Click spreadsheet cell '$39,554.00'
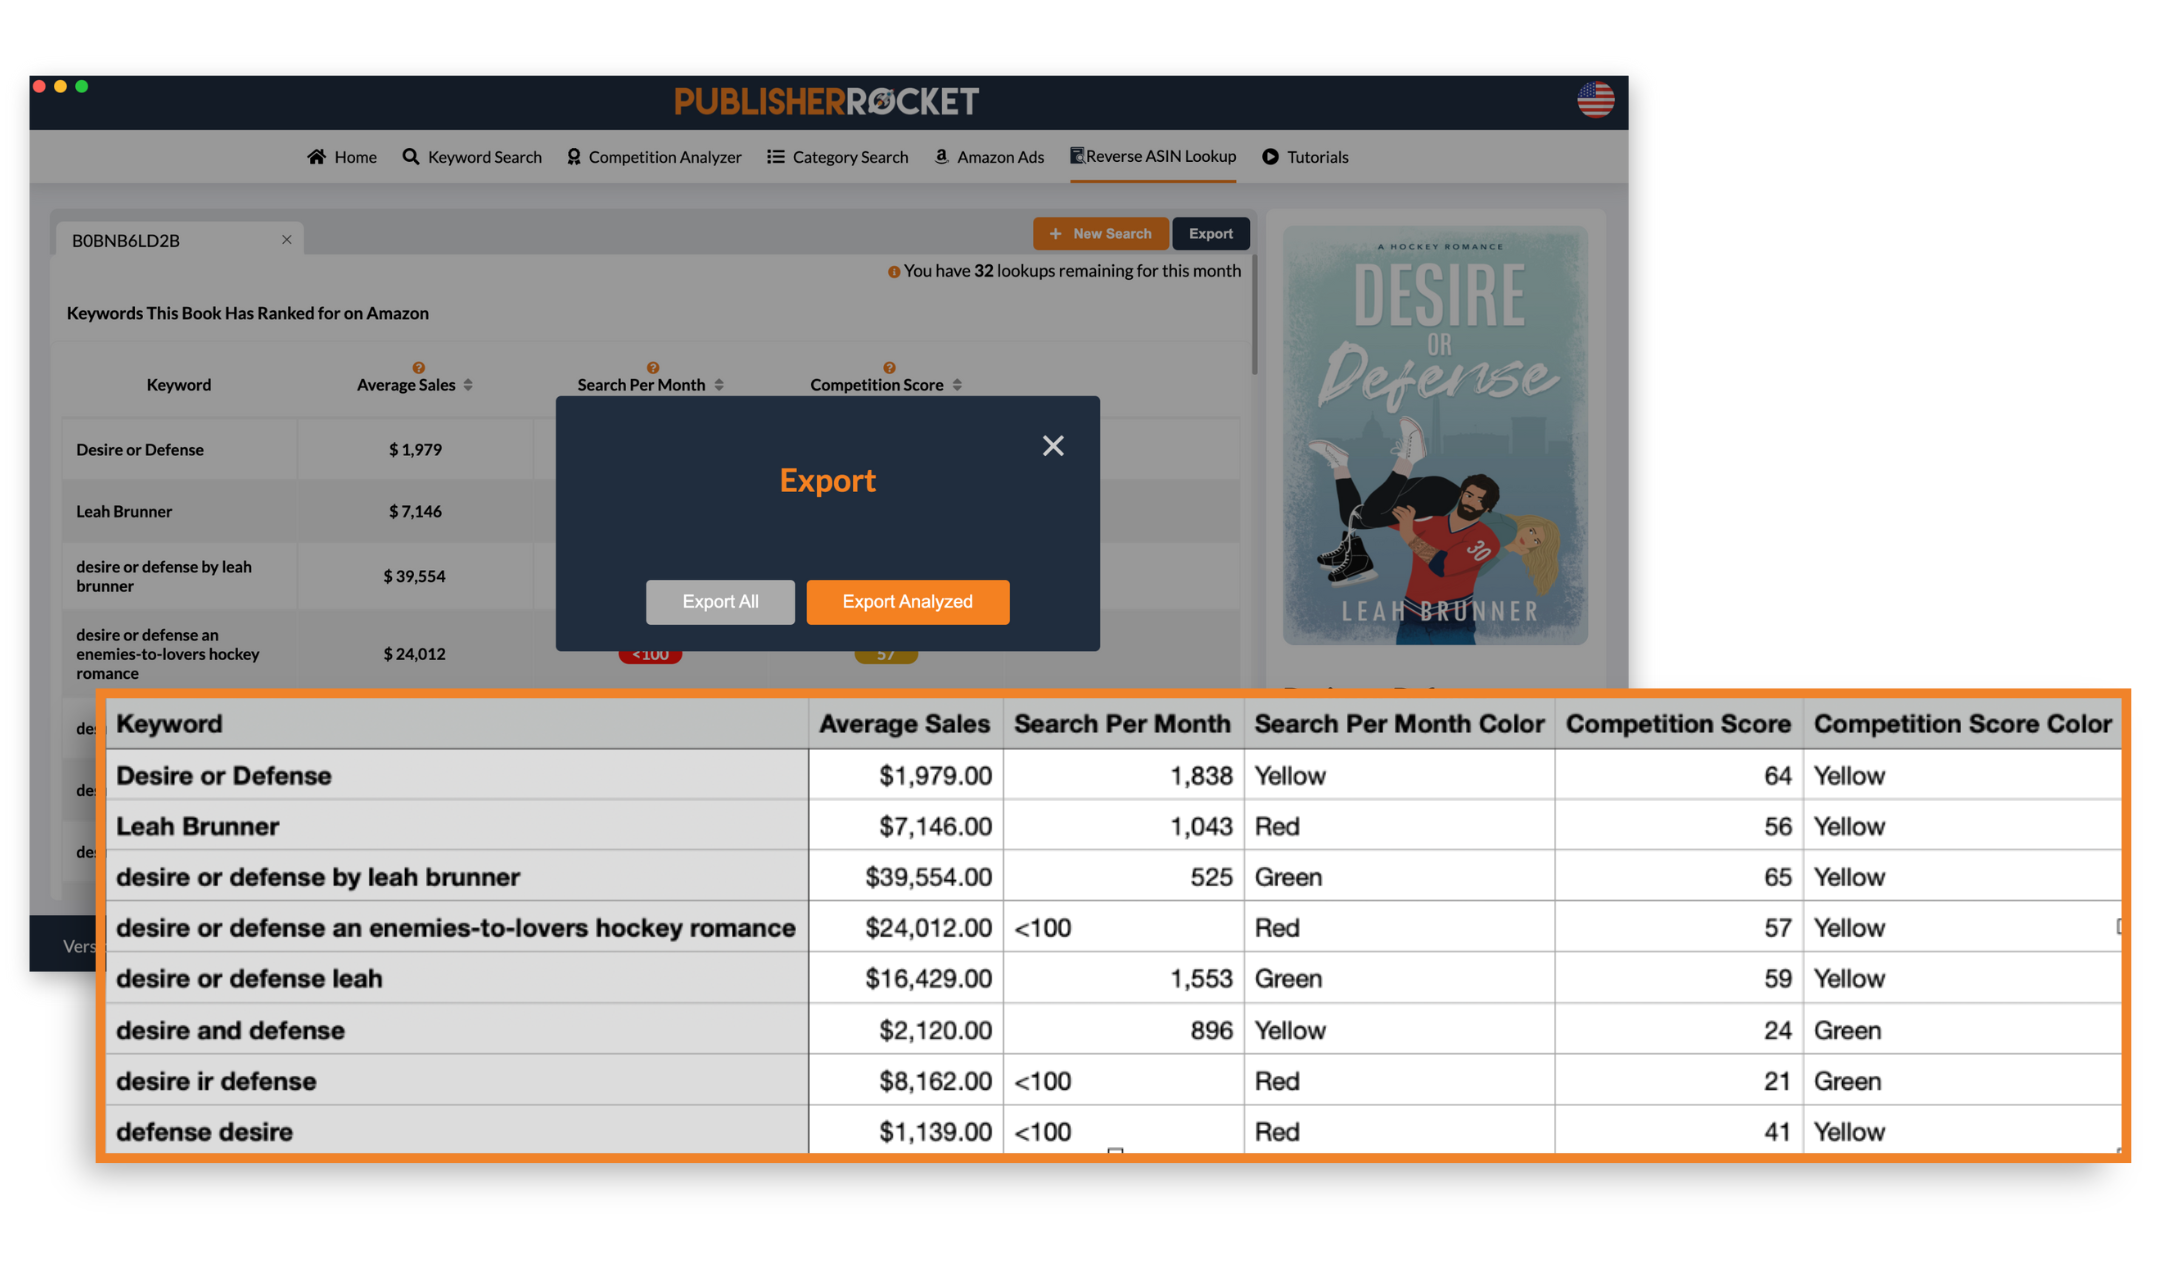This screenshot has width=2161, height=1275. click(905, 877)
